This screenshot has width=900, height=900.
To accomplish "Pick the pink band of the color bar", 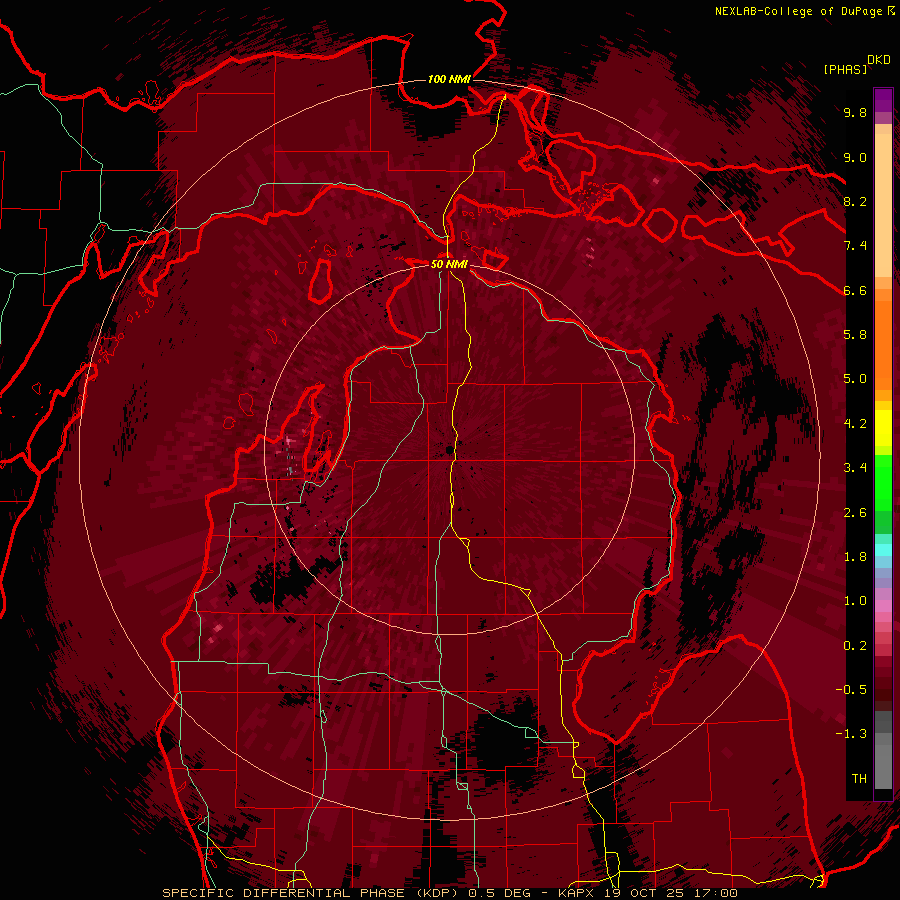I will (883, 606).
